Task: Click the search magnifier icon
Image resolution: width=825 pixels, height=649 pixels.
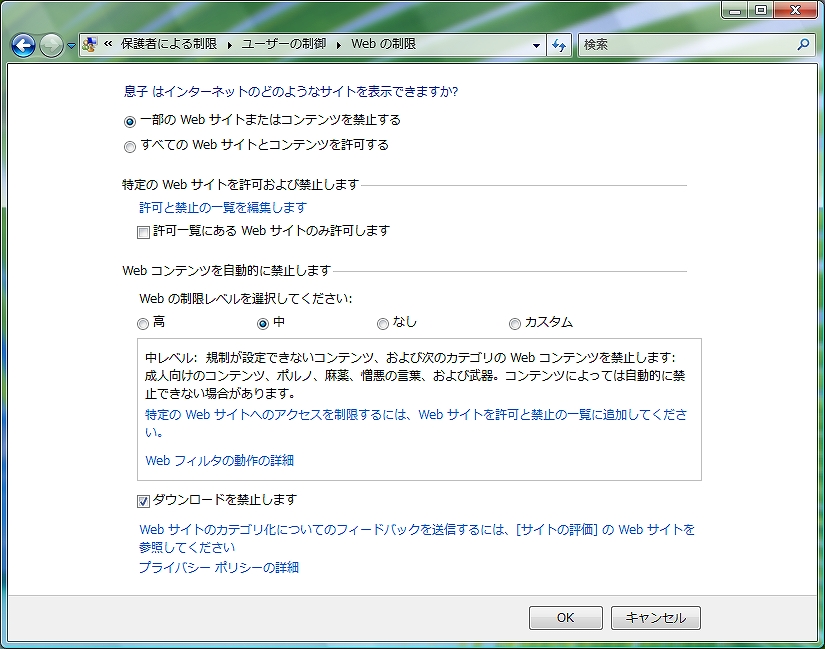Action: (802, 45)
